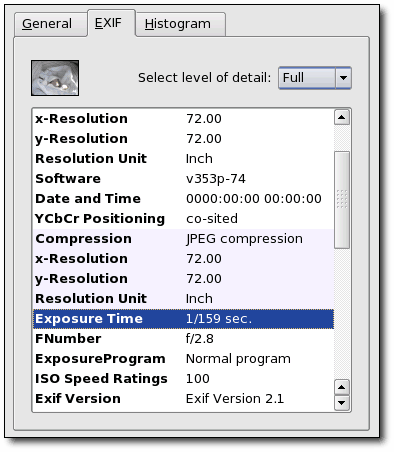Select the Software row
This screenshot has width=394, height=452.
click(183, 179)
